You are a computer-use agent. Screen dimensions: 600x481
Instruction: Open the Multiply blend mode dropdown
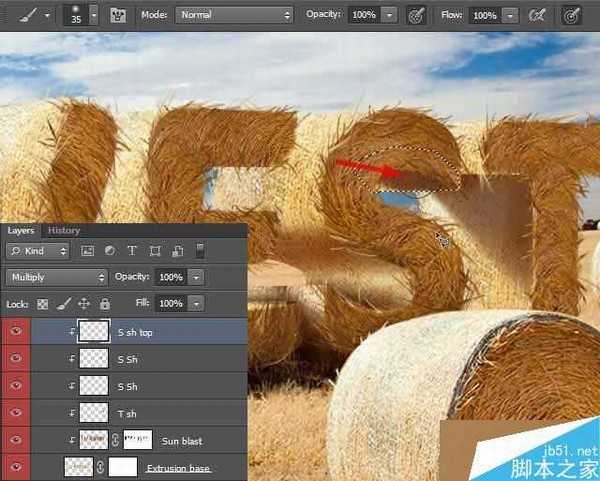[x=56, y=277]
